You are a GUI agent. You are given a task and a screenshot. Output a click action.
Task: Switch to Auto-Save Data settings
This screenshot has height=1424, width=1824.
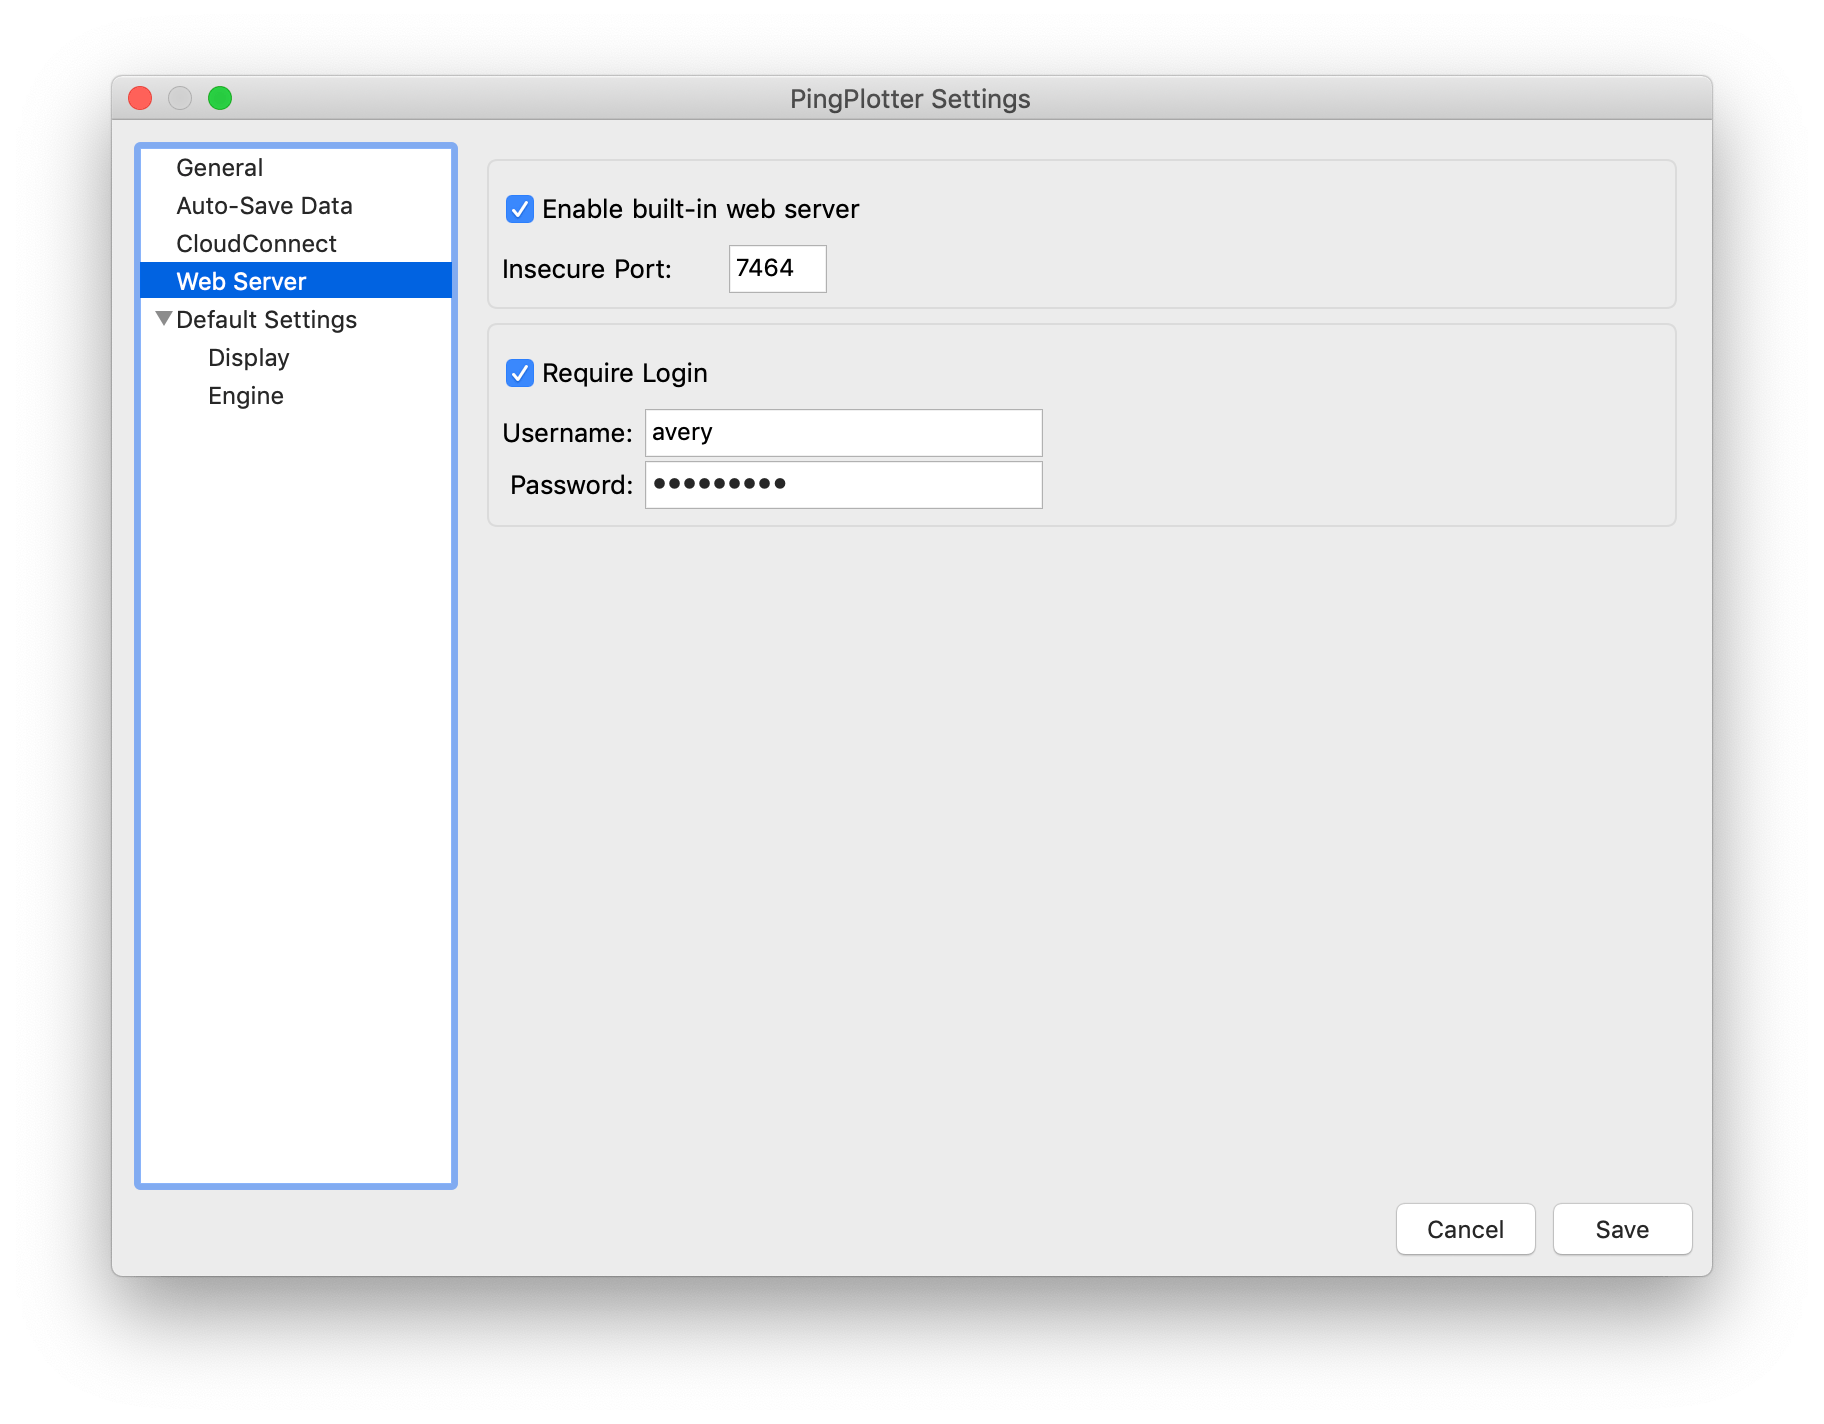coord(264,205)
